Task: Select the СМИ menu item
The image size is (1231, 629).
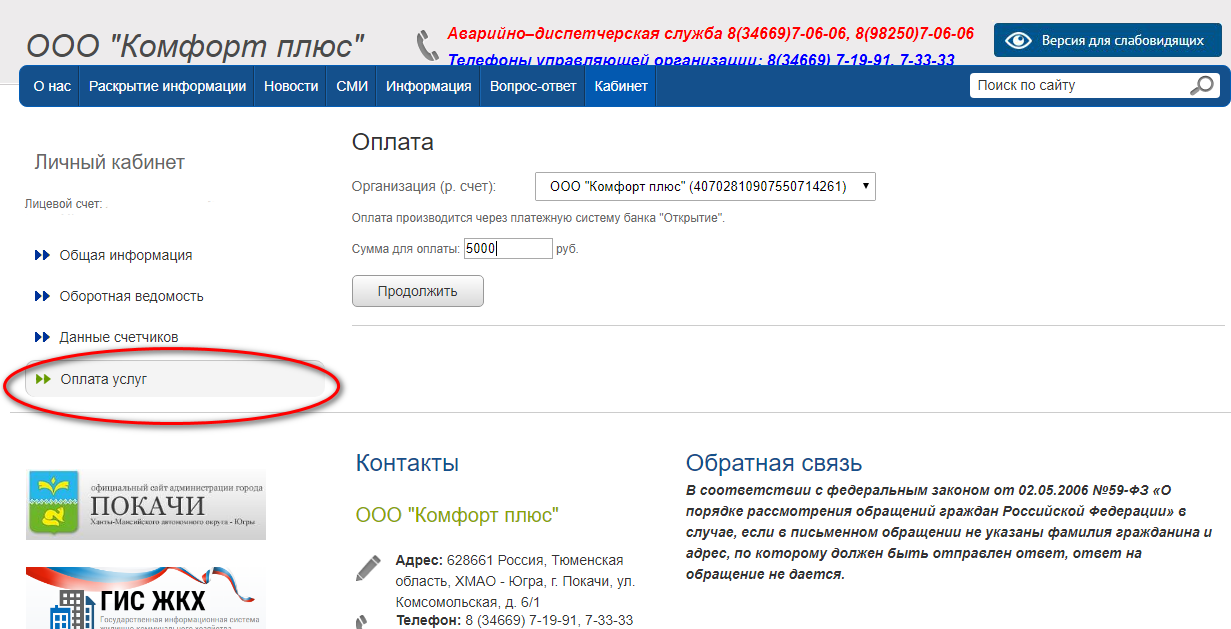Action: tap(352, 86)
